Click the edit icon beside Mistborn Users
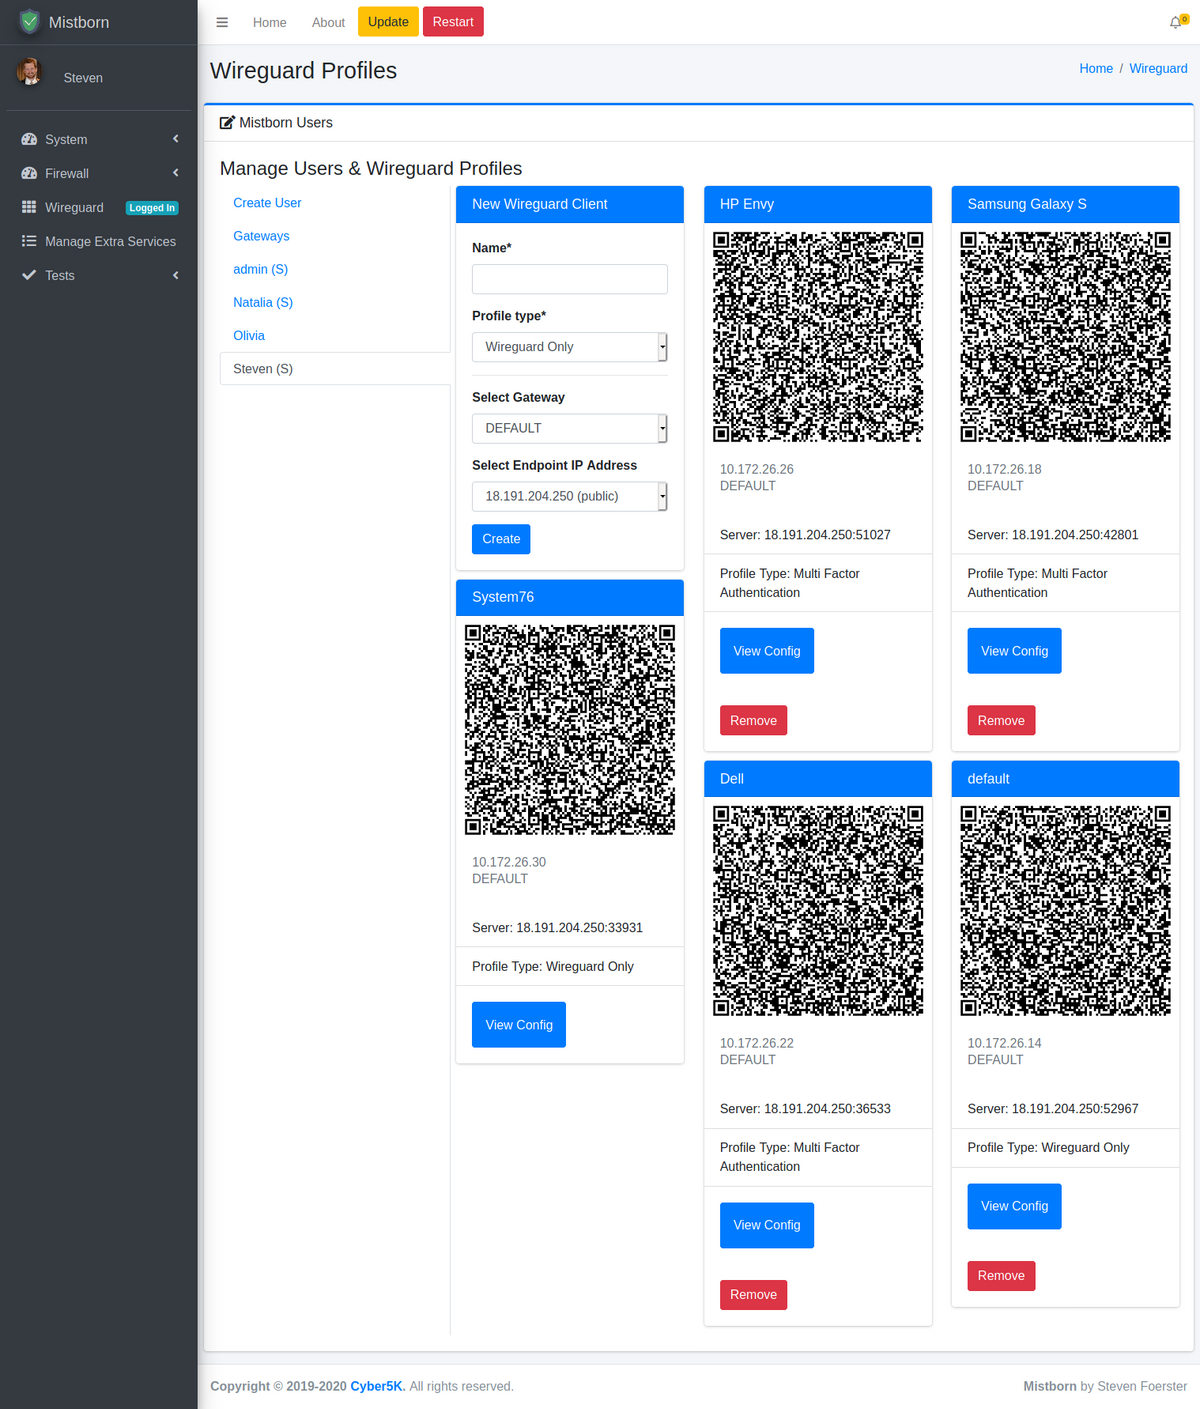The image size is (1200, 1409). tap(227, 122)
